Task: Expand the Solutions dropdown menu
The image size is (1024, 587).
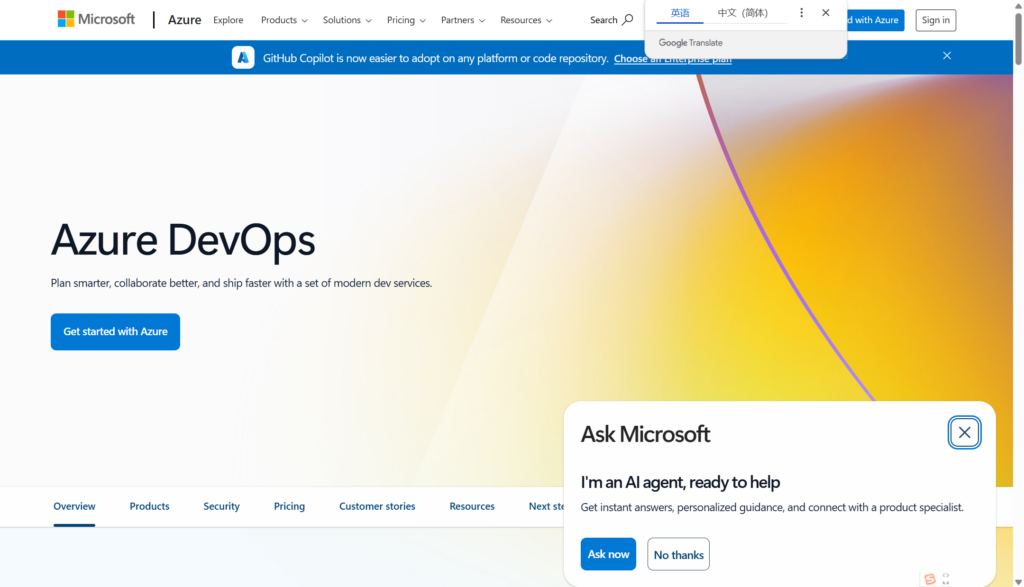Action: pos(346,20)
